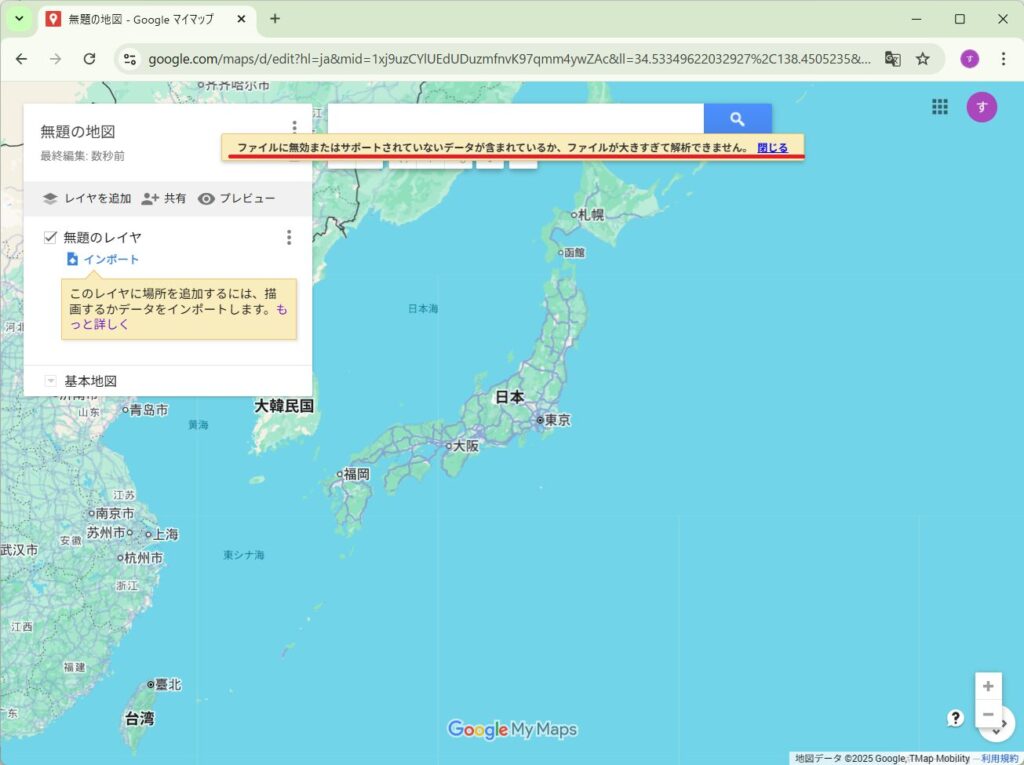Click the blue search button
This screenshot has width=1024, height=765.
point(737,119)
